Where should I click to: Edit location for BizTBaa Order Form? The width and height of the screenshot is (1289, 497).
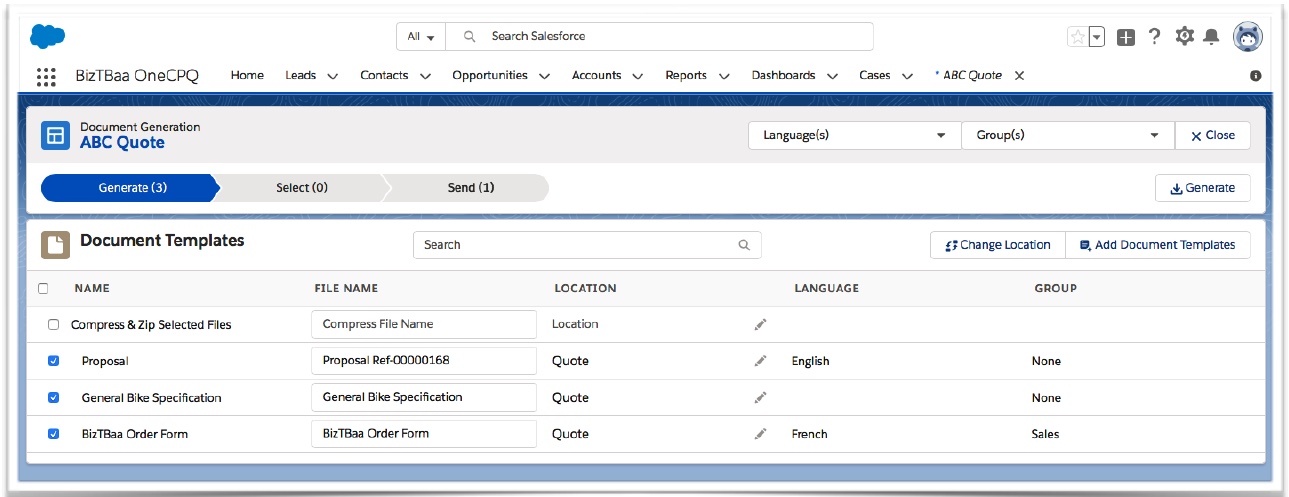click(x=760, y=434)
